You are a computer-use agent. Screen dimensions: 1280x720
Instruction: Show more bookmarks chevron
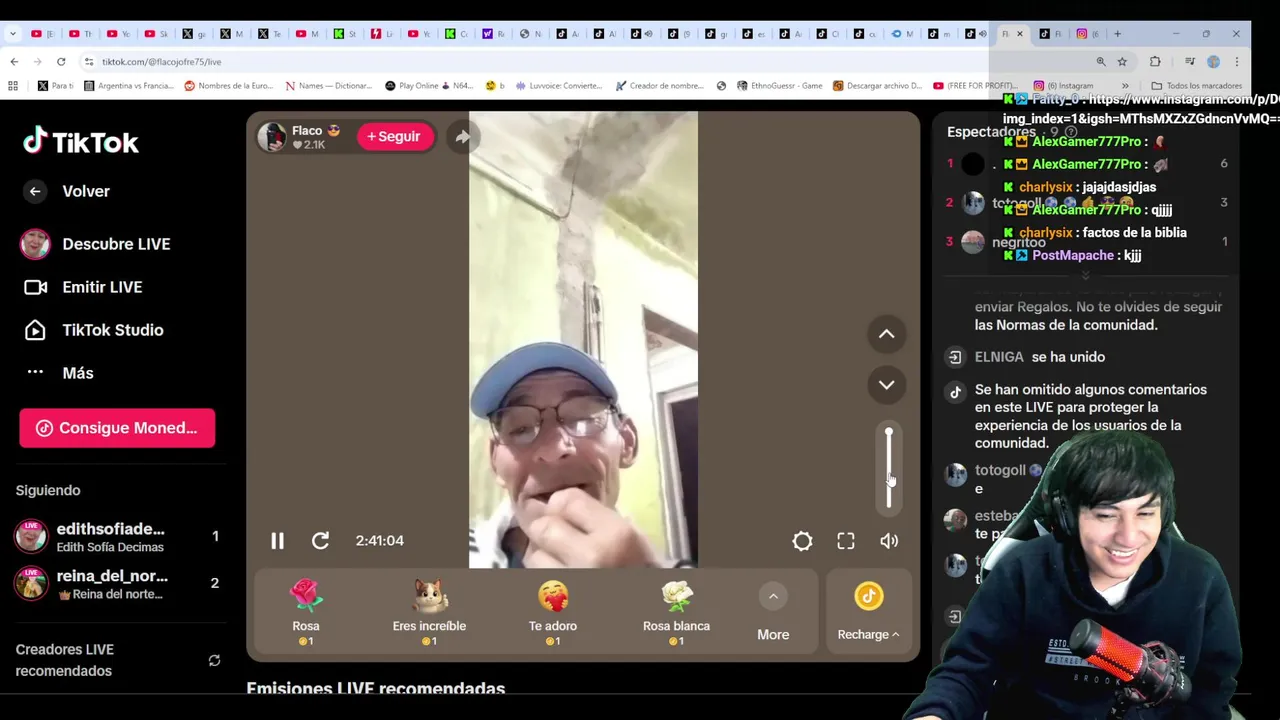click(x=1125, y=86)
